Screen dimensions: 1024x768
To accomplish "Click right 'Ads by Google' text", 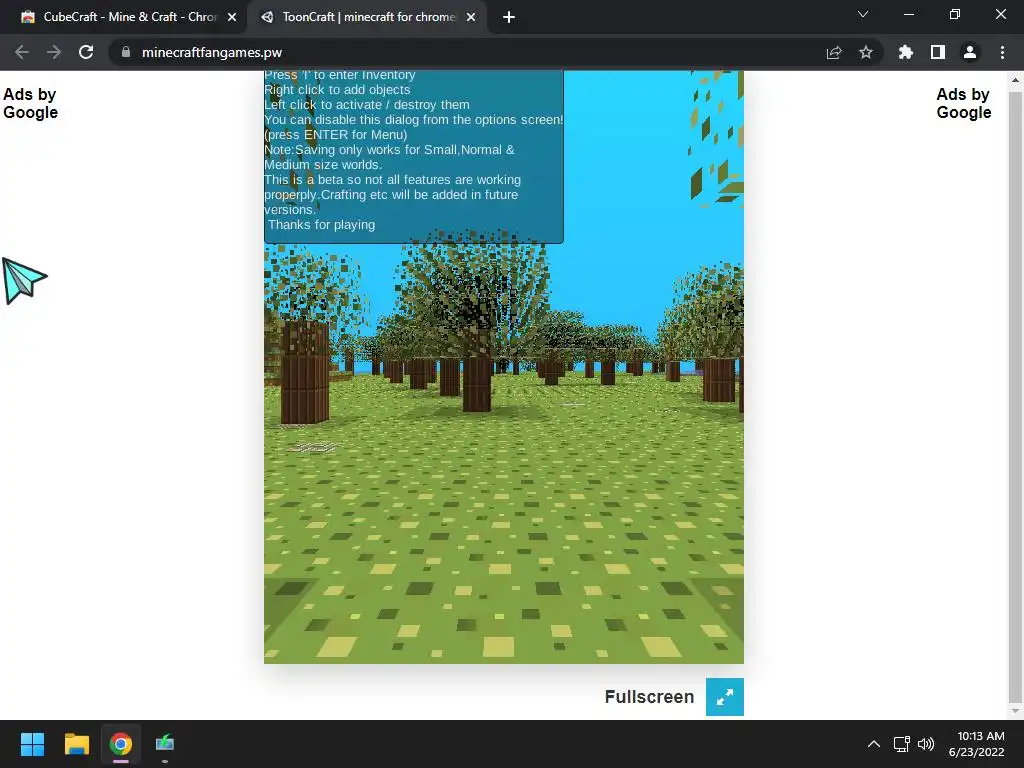I will point(964,103).
